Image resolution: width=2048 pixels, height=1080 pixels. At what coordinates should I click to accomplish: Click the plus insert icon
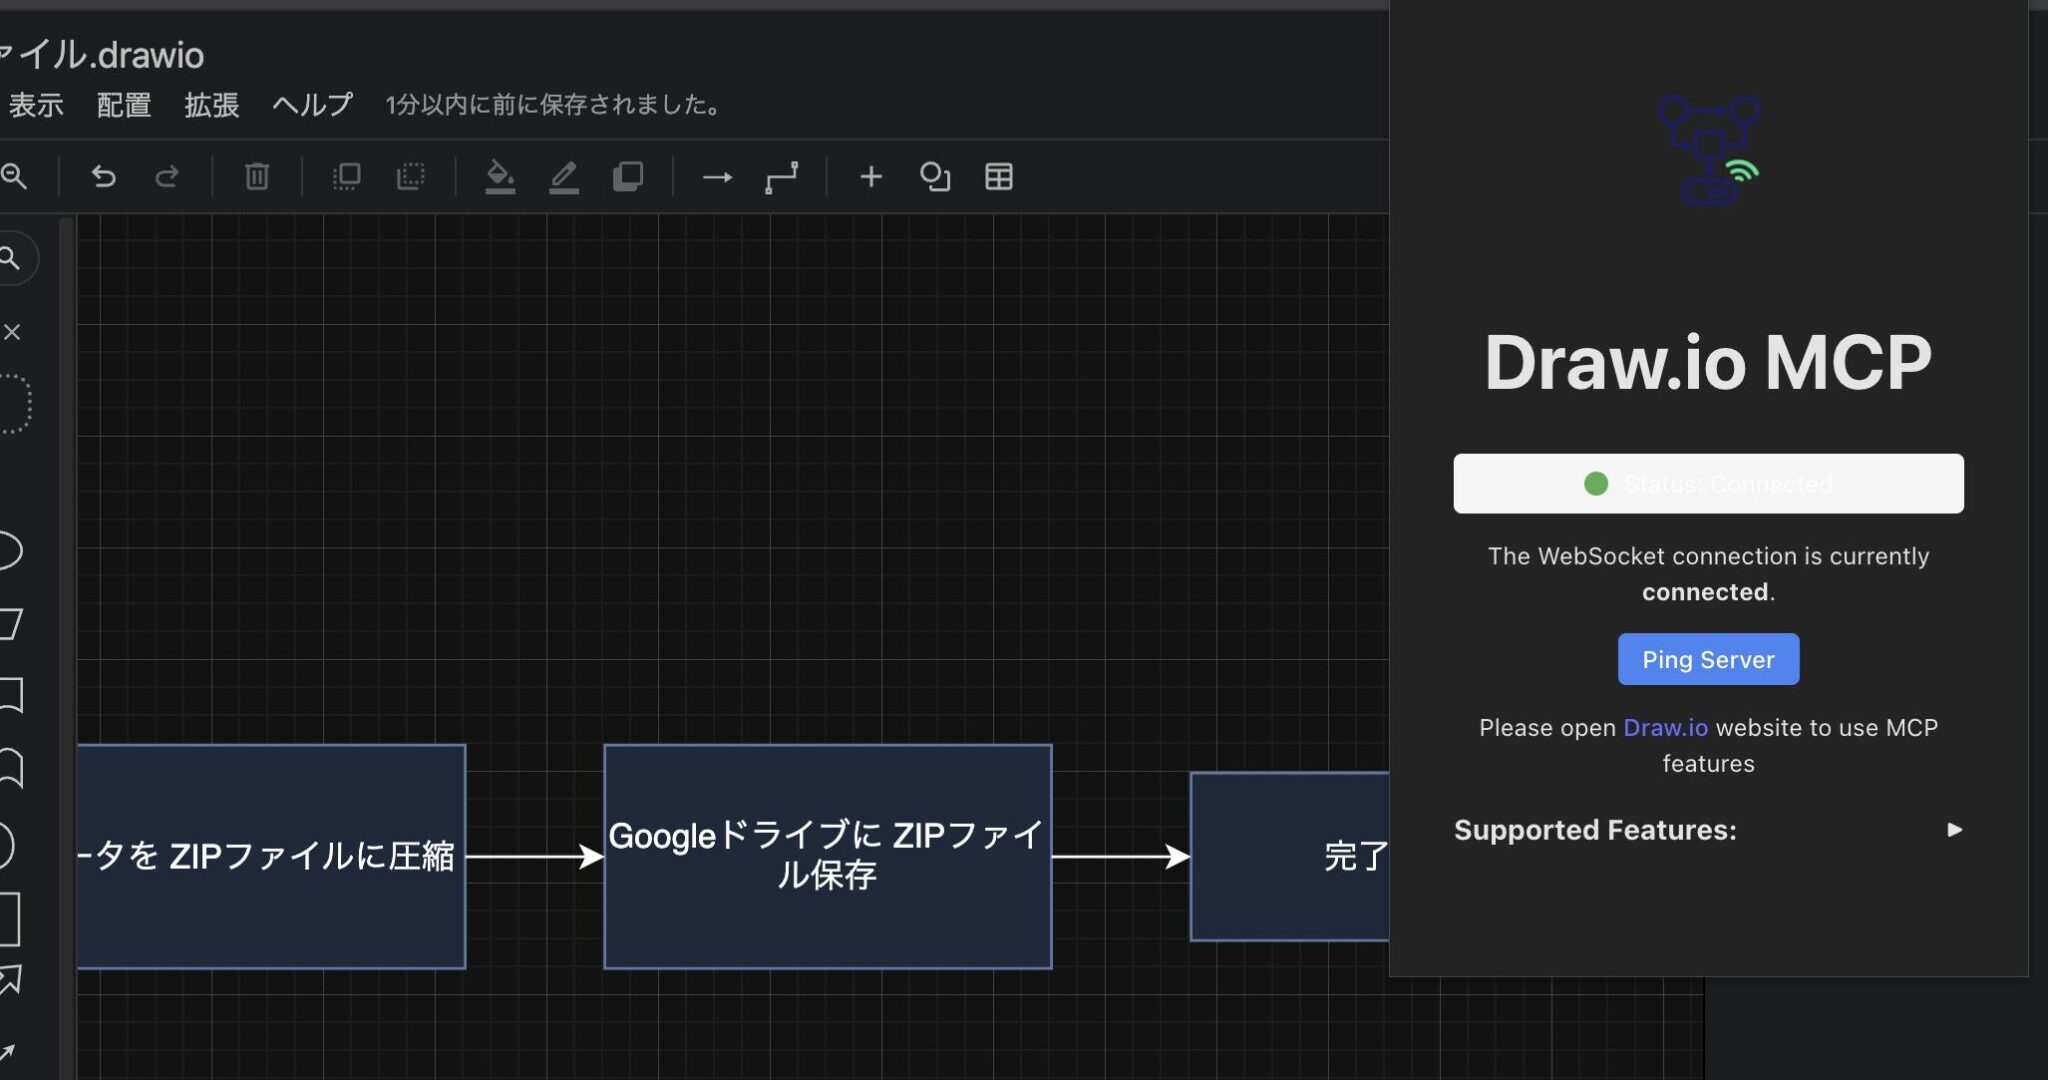(871, 177)
